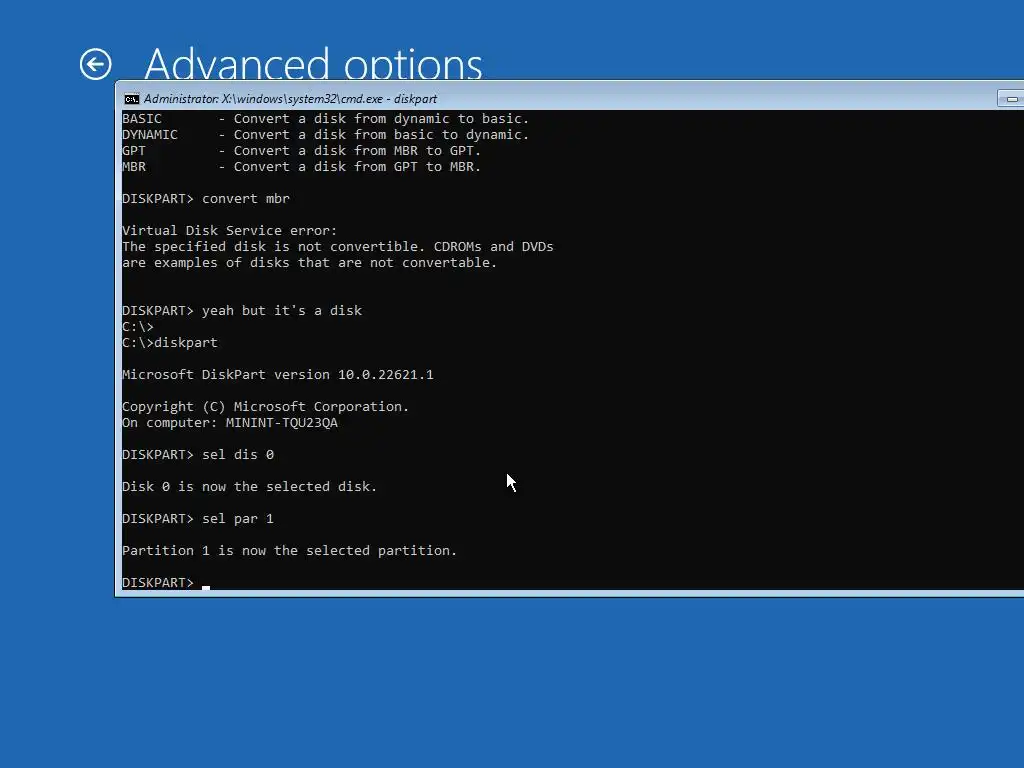Click 'Microsoft DiskPart version 10.0.22621.1' text
Image resolution: width=1024 pixels, height=768 pixels.
(278, 375)
